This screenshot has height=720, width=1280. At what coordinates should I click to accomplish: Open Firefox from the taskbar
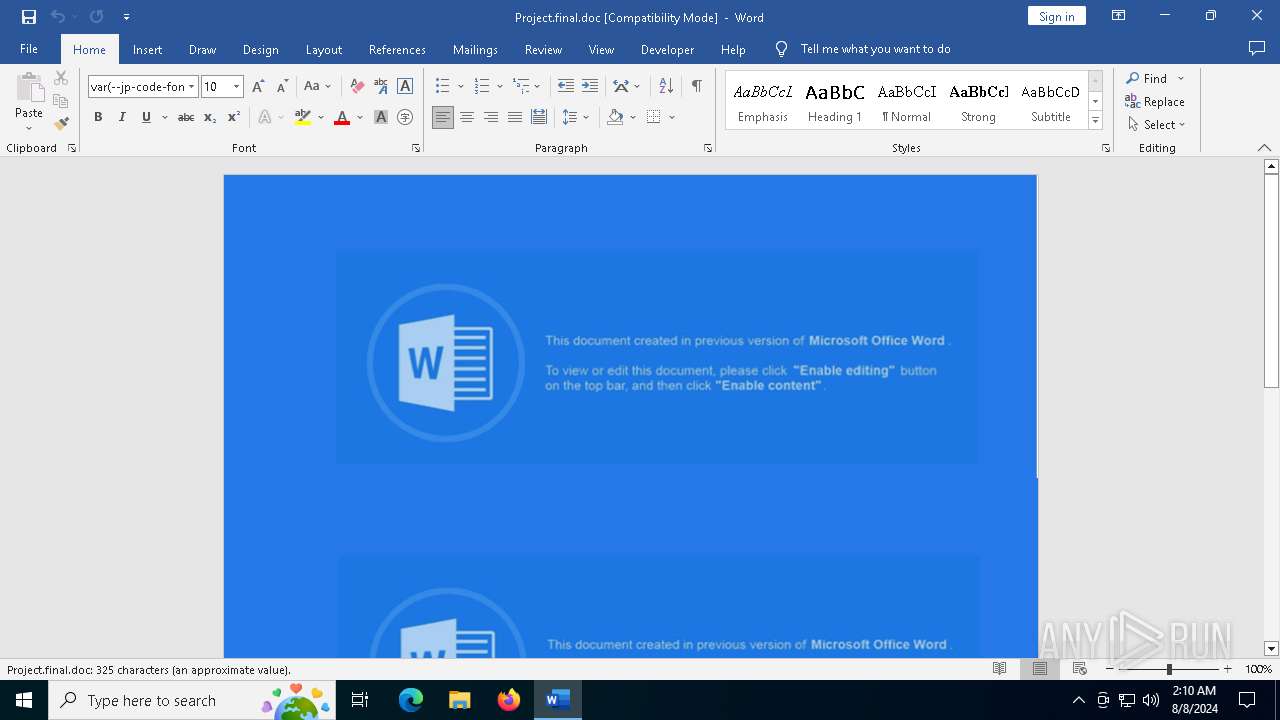coord(509,700)
